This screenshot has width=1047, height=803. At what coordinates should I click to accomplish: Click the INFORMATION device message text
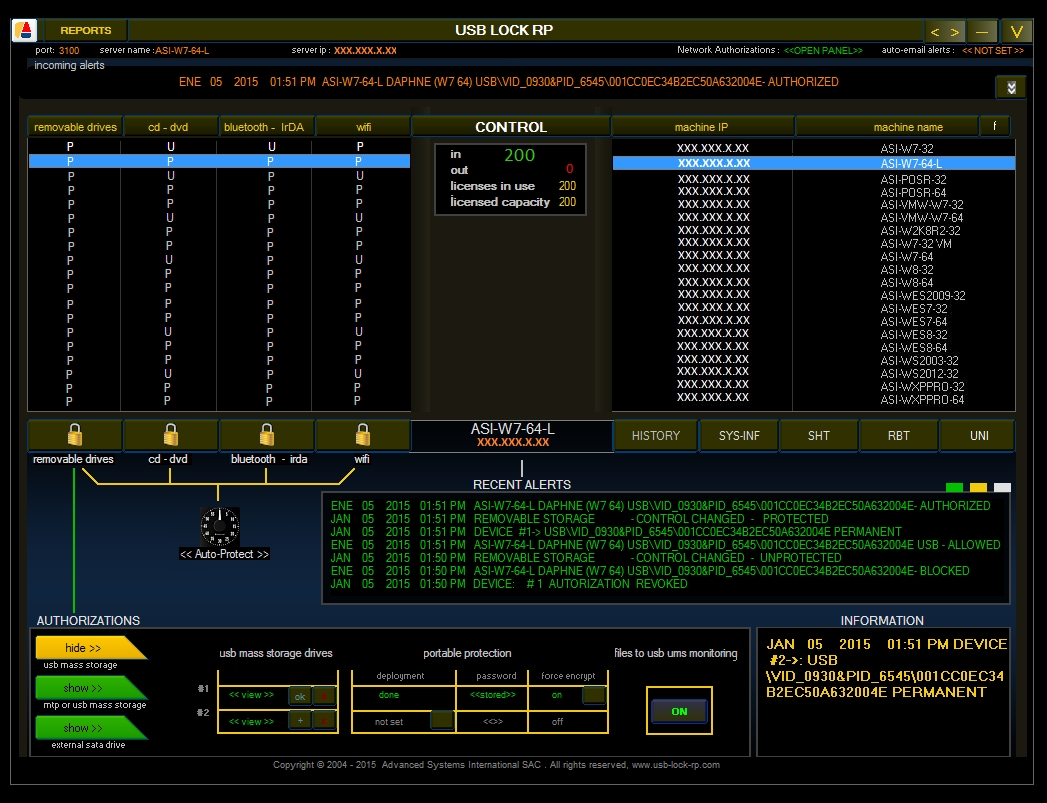click(x=886, y=668)
